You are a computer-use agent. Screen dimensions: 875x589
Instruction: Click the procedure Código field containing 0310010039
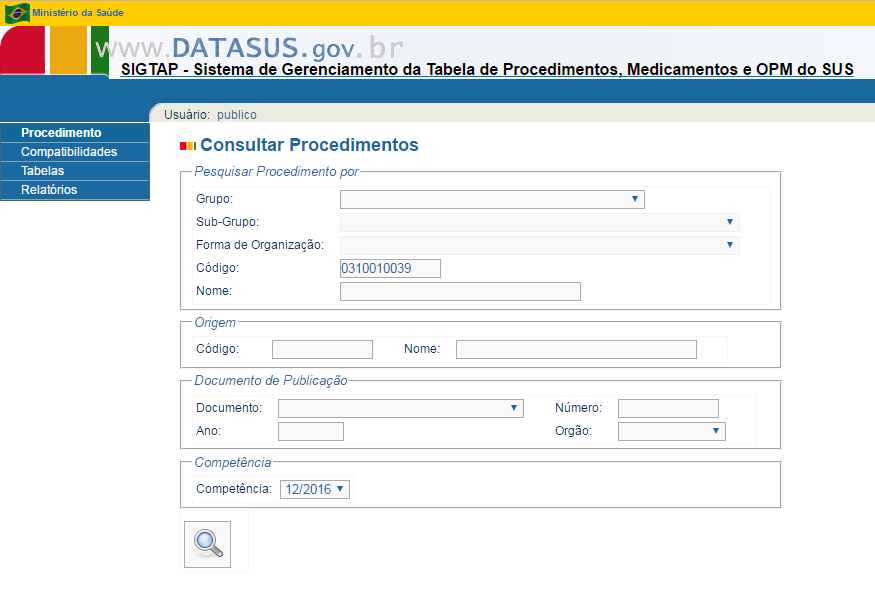coord(390,268)
